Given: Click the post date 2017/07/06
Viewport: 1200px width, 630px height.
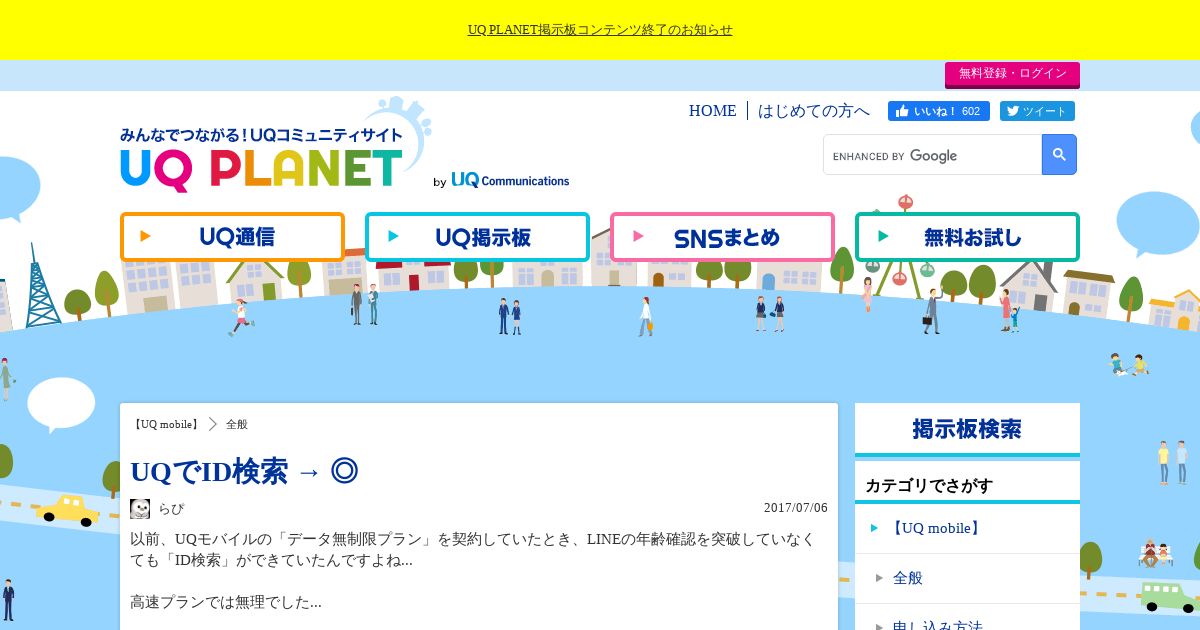Looking at the screenshot, I should tap(796, 508).
